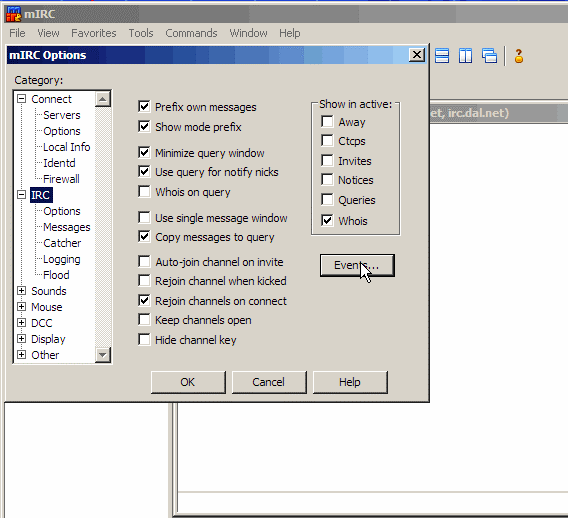
Task: Collapse the Connect category node
Action: click(22, 99)
